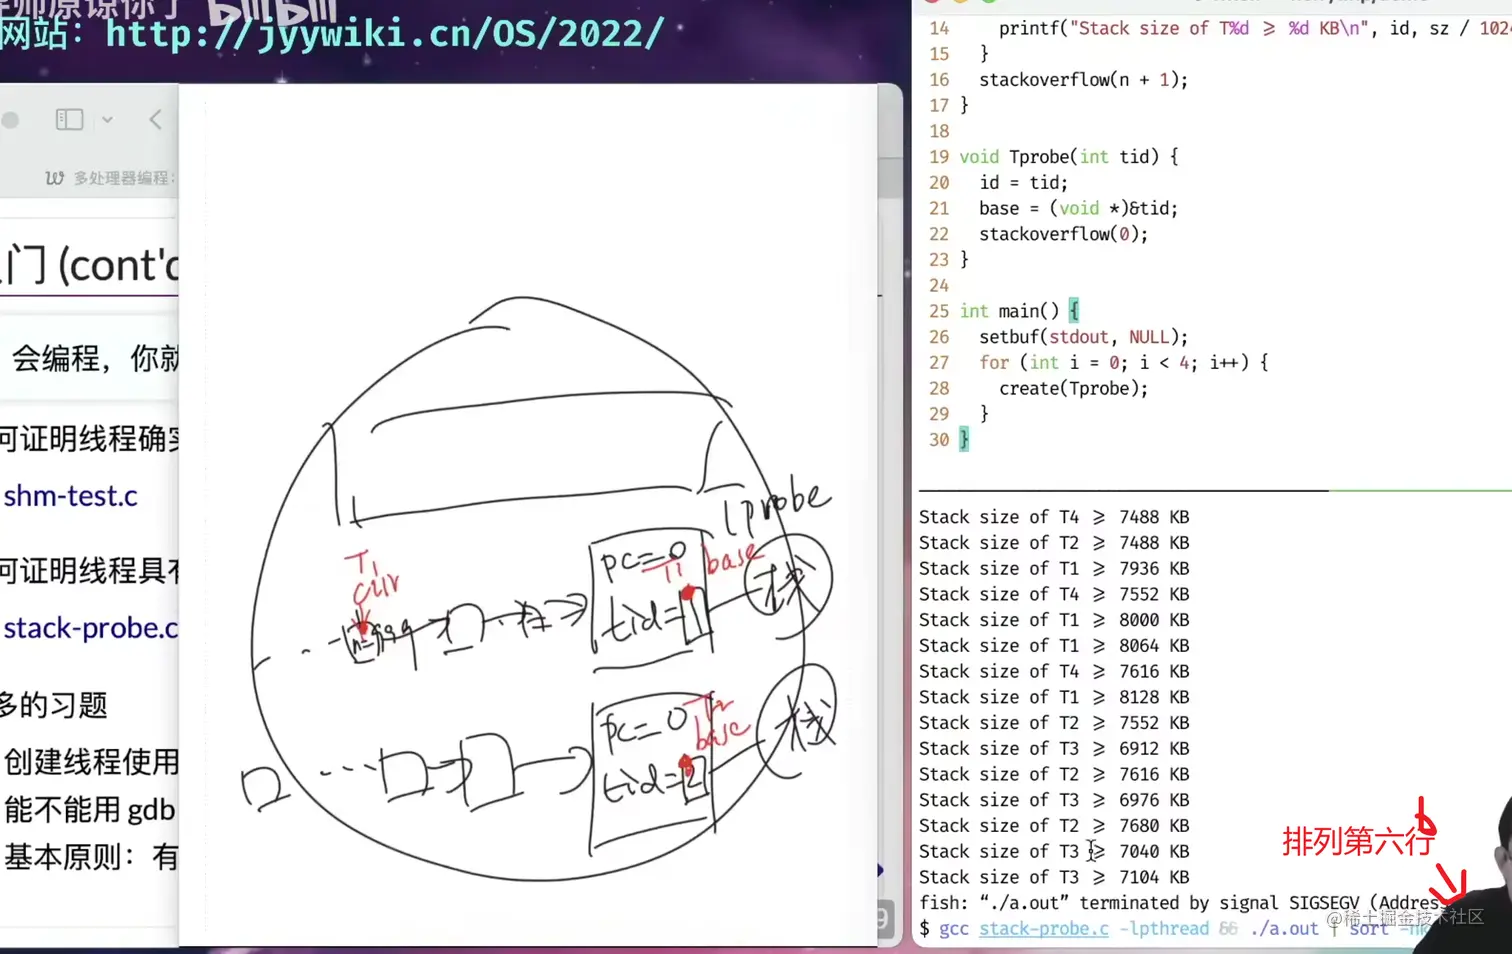Click code line 'stackoverflow(0);'

tap(1064, 234)
